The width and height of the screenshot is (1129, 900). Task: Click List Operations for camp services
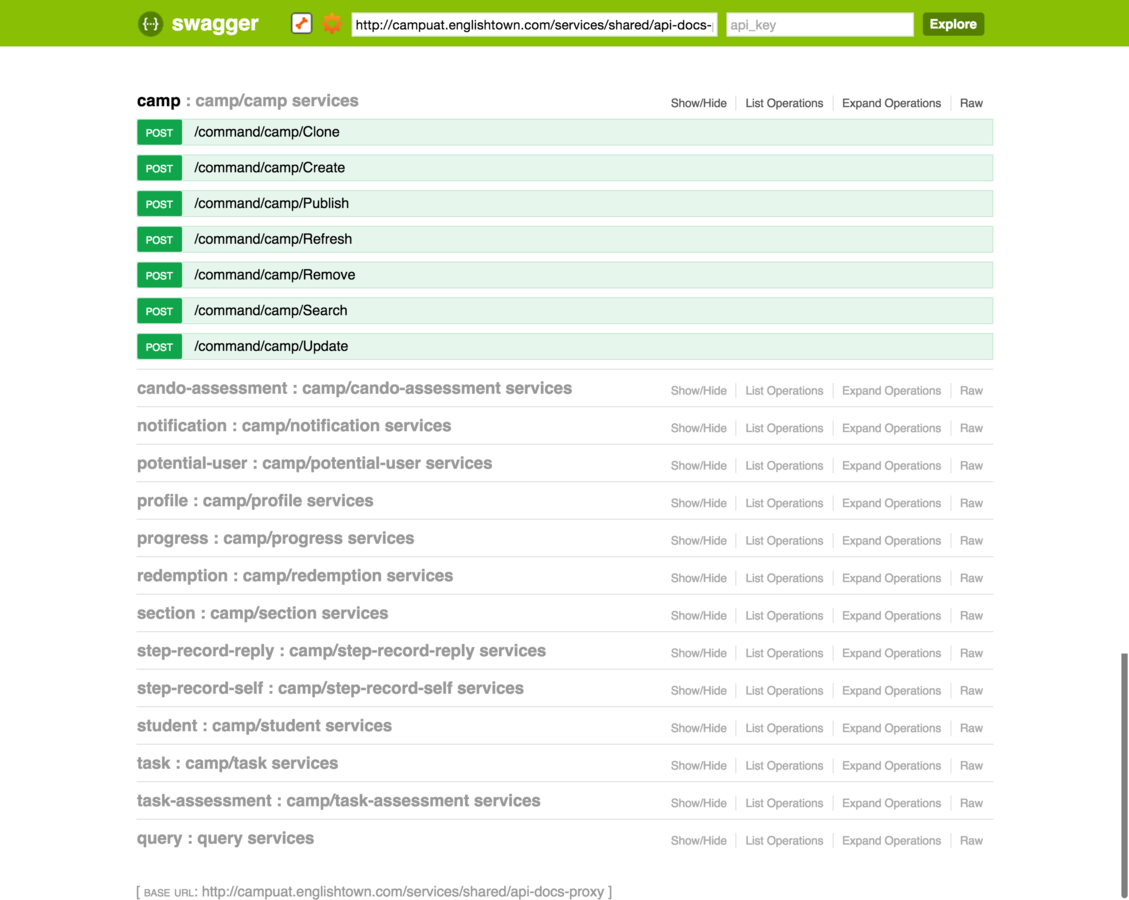coord(784,103)
